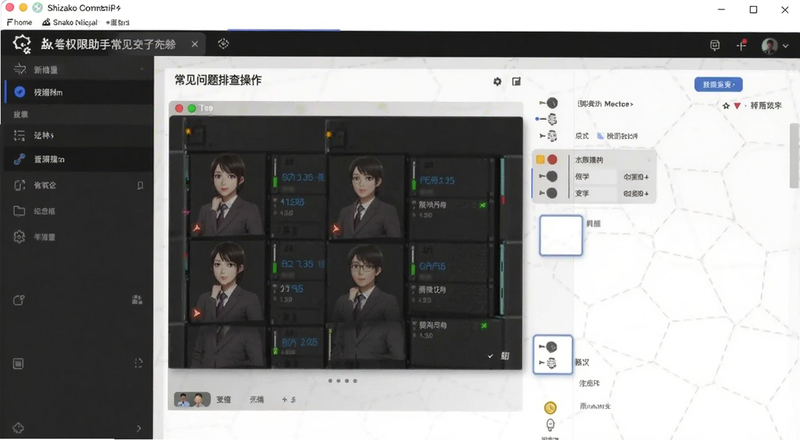Screen dimensions: 800x440
Task: Expand the dropdown arrow beside the avatar
Action: [786, 46]
